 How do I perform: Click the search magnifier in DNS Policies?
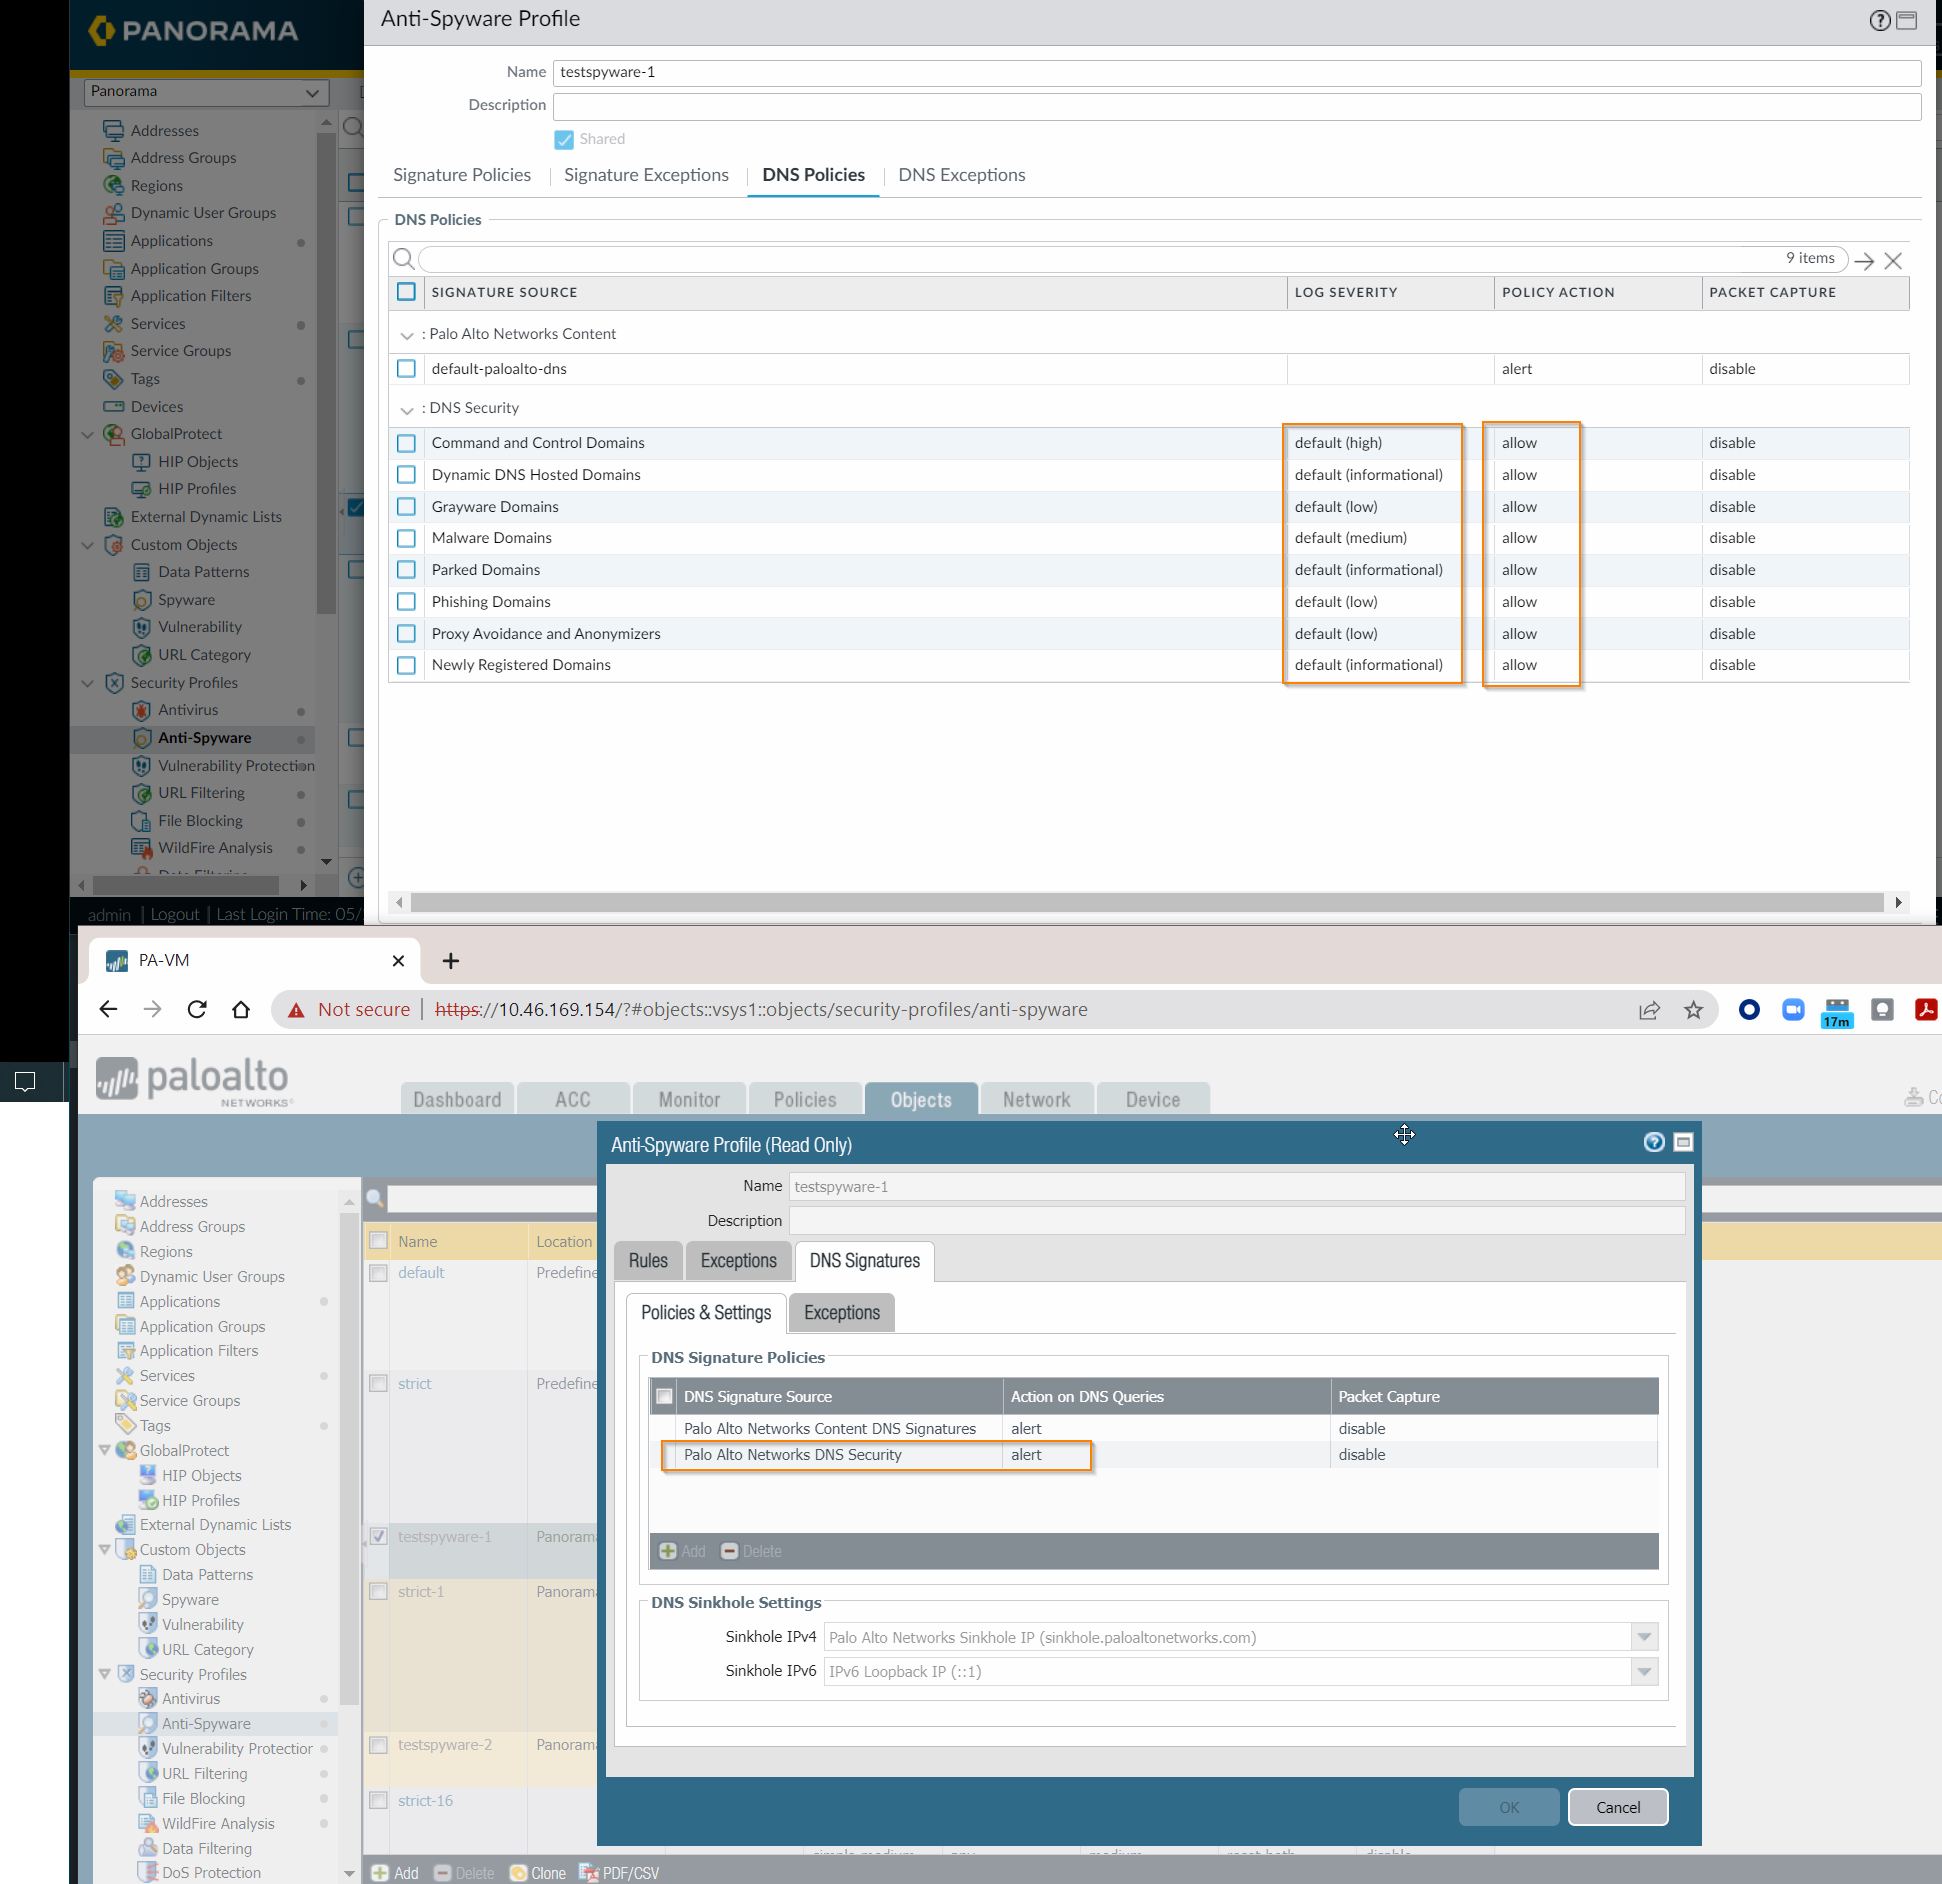point(404,260)
